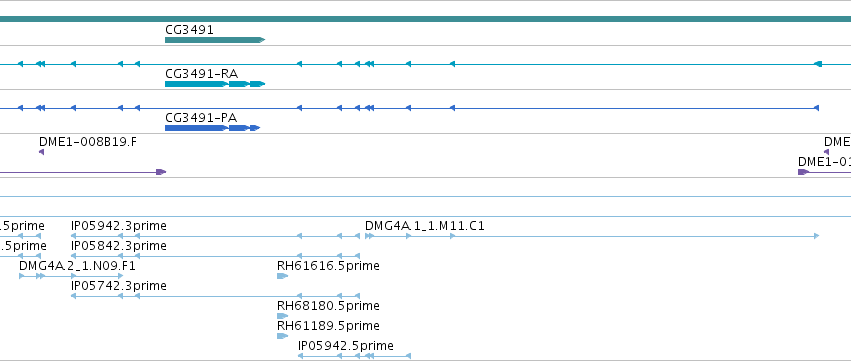Click the DME1-008B19.F label
This screenshot has height=361, width=851.
88,142
